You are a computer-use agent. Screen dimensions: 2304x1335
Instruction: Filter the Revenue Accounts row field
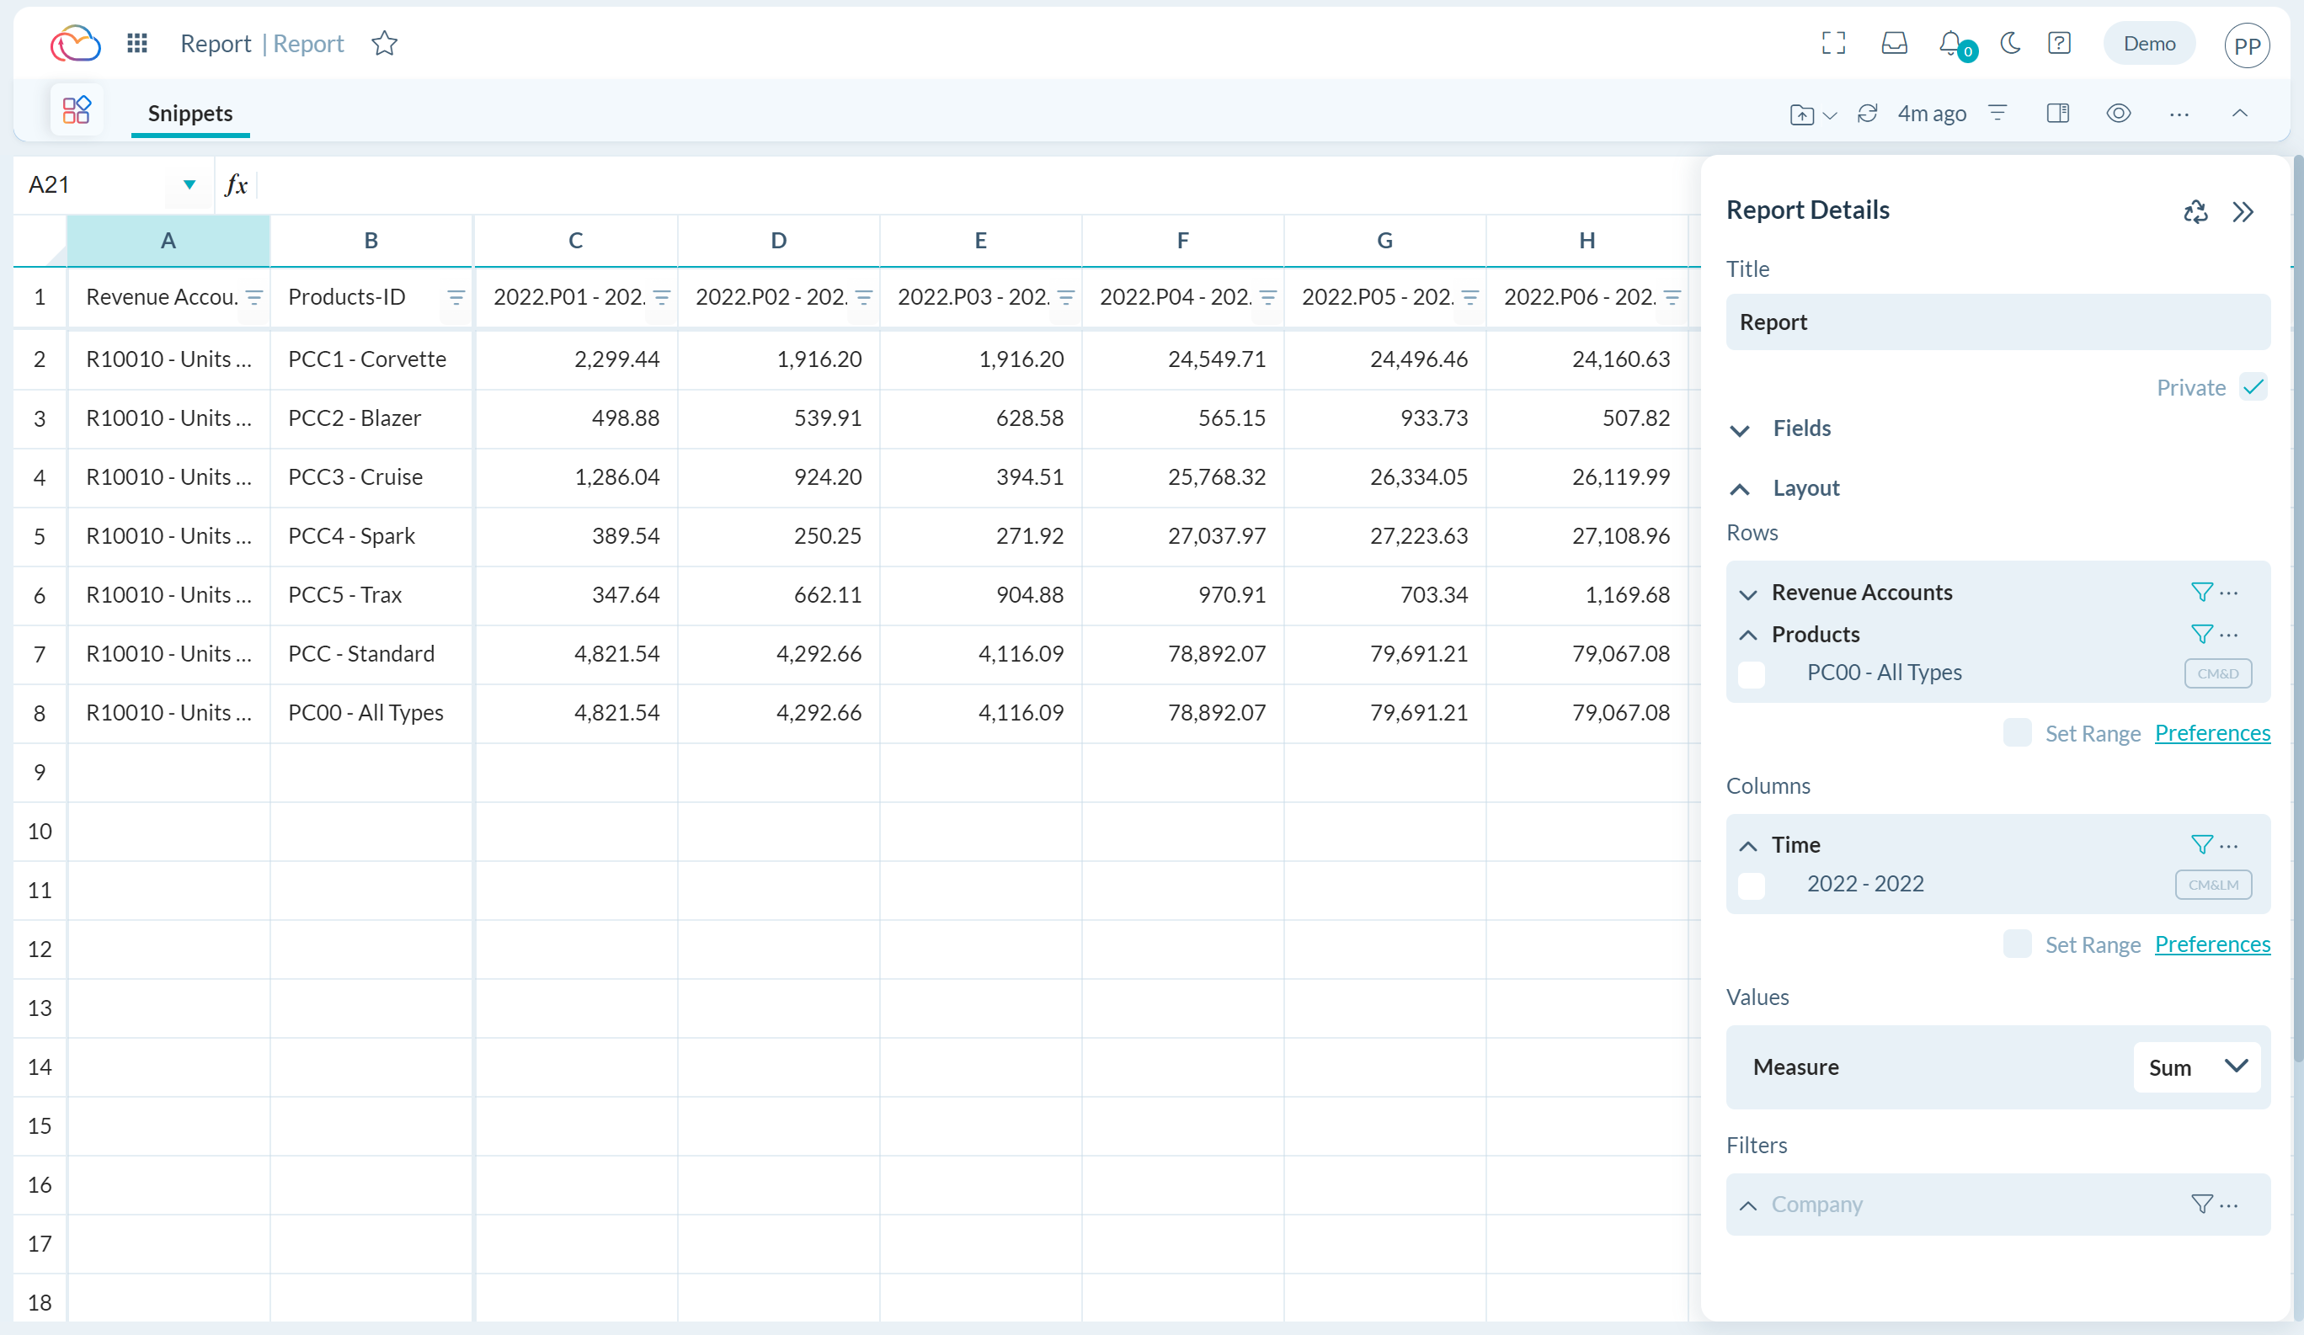click(x=2201, y=592)
